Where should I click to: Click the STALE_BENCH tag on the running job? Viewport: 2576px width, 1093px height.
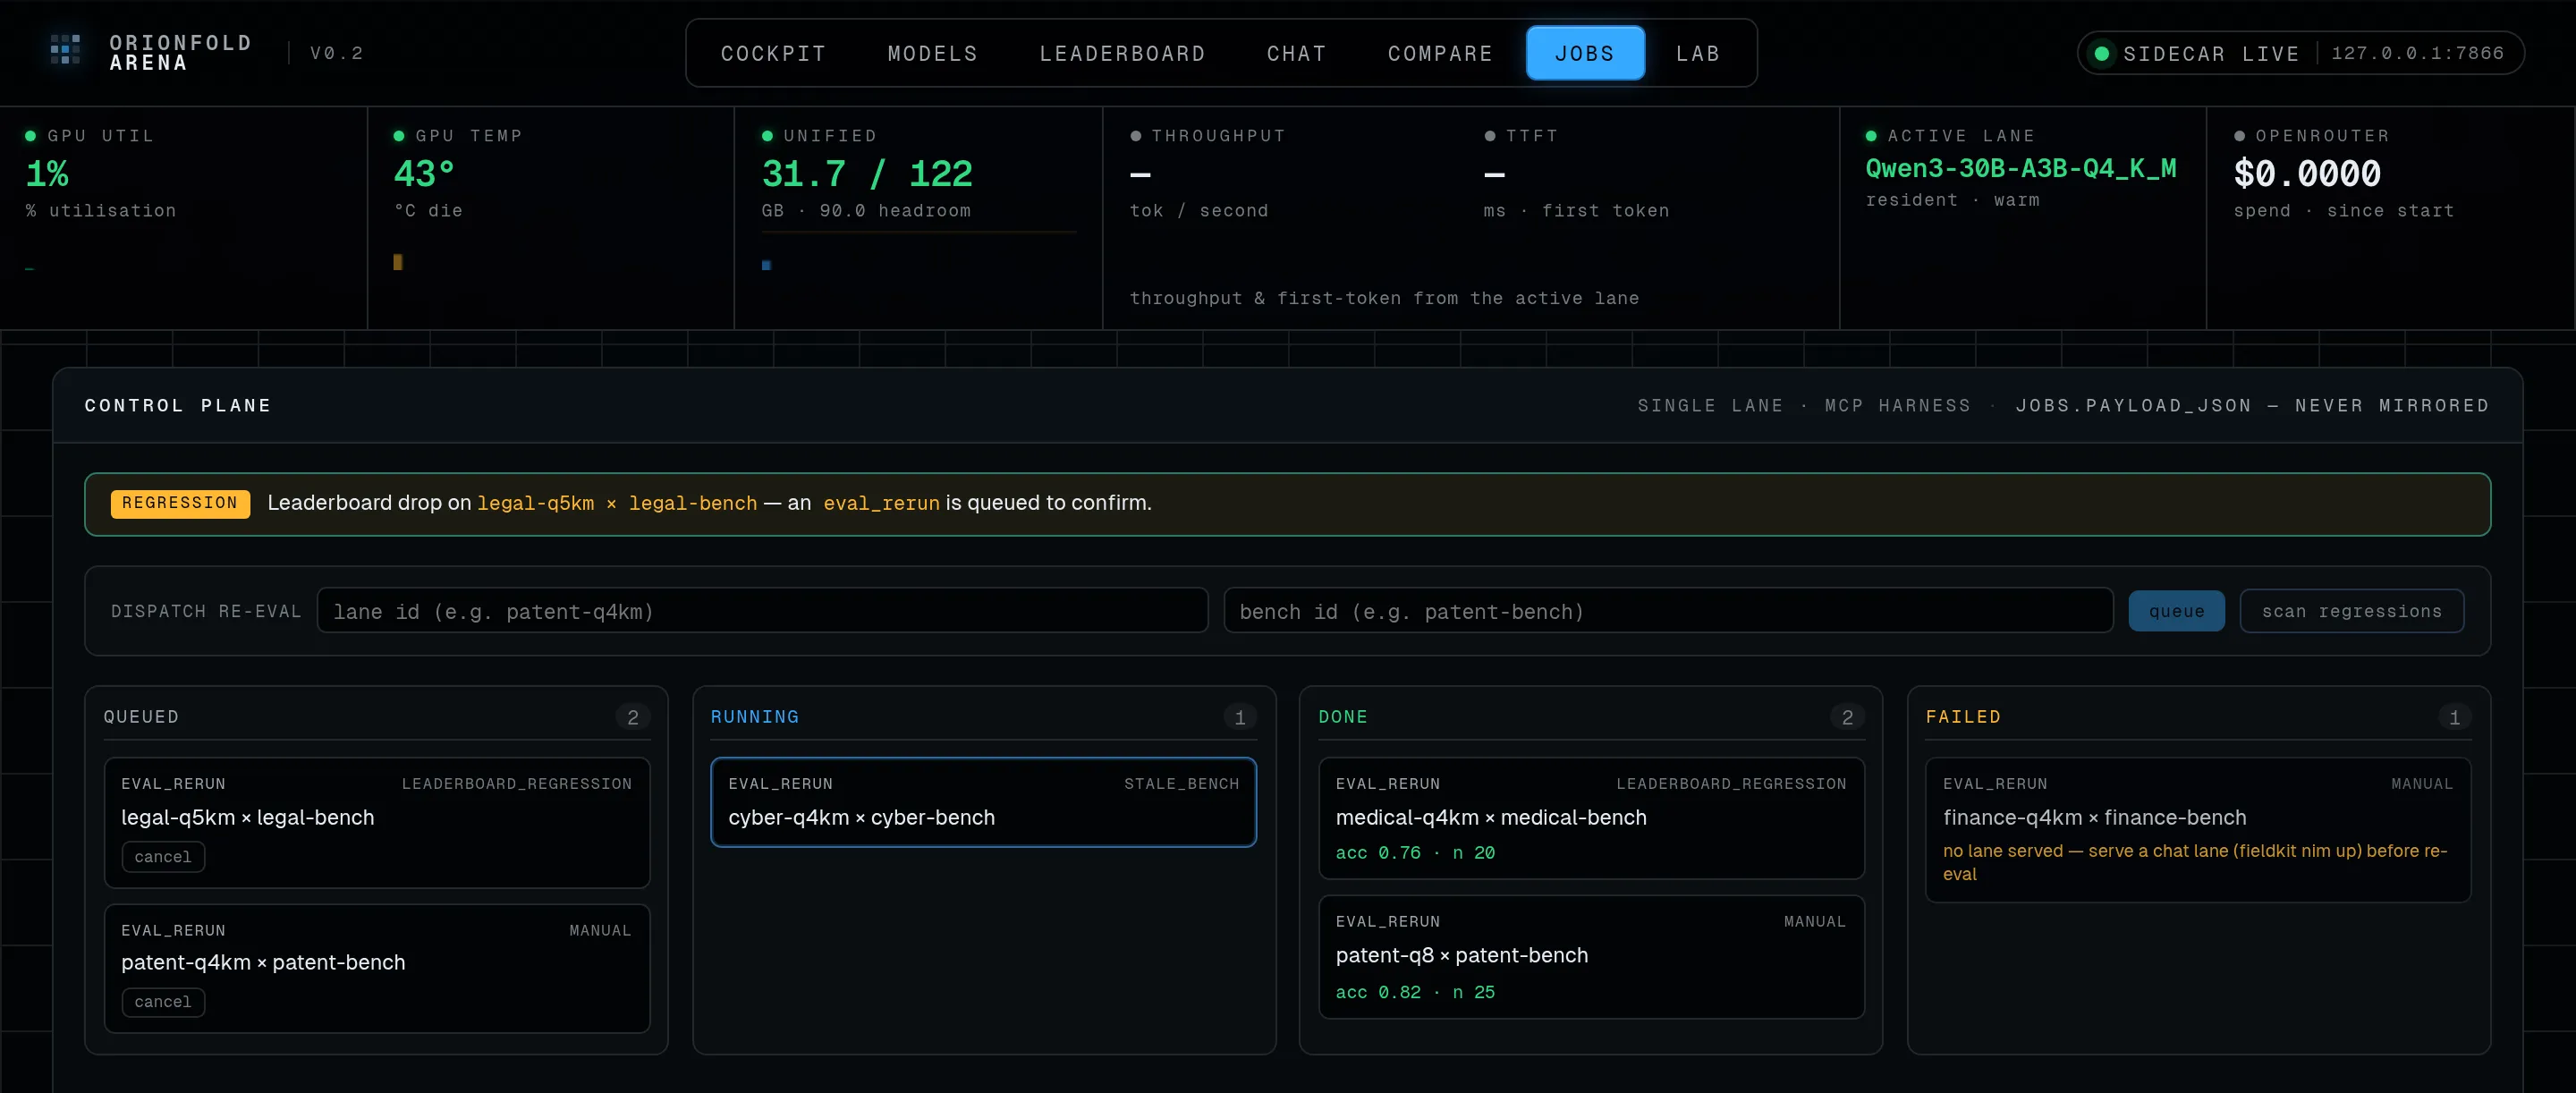1181,784
